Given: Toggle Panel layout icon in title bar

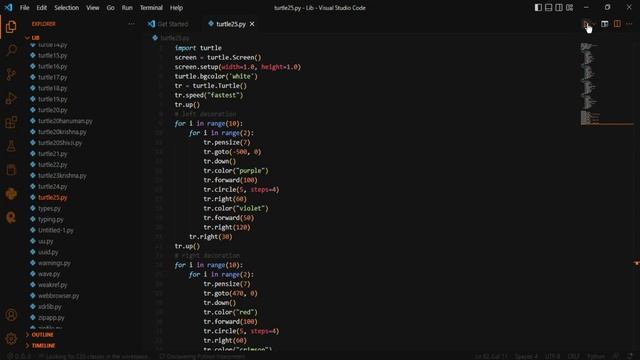Looking at the screenshot, I should 549,8.
